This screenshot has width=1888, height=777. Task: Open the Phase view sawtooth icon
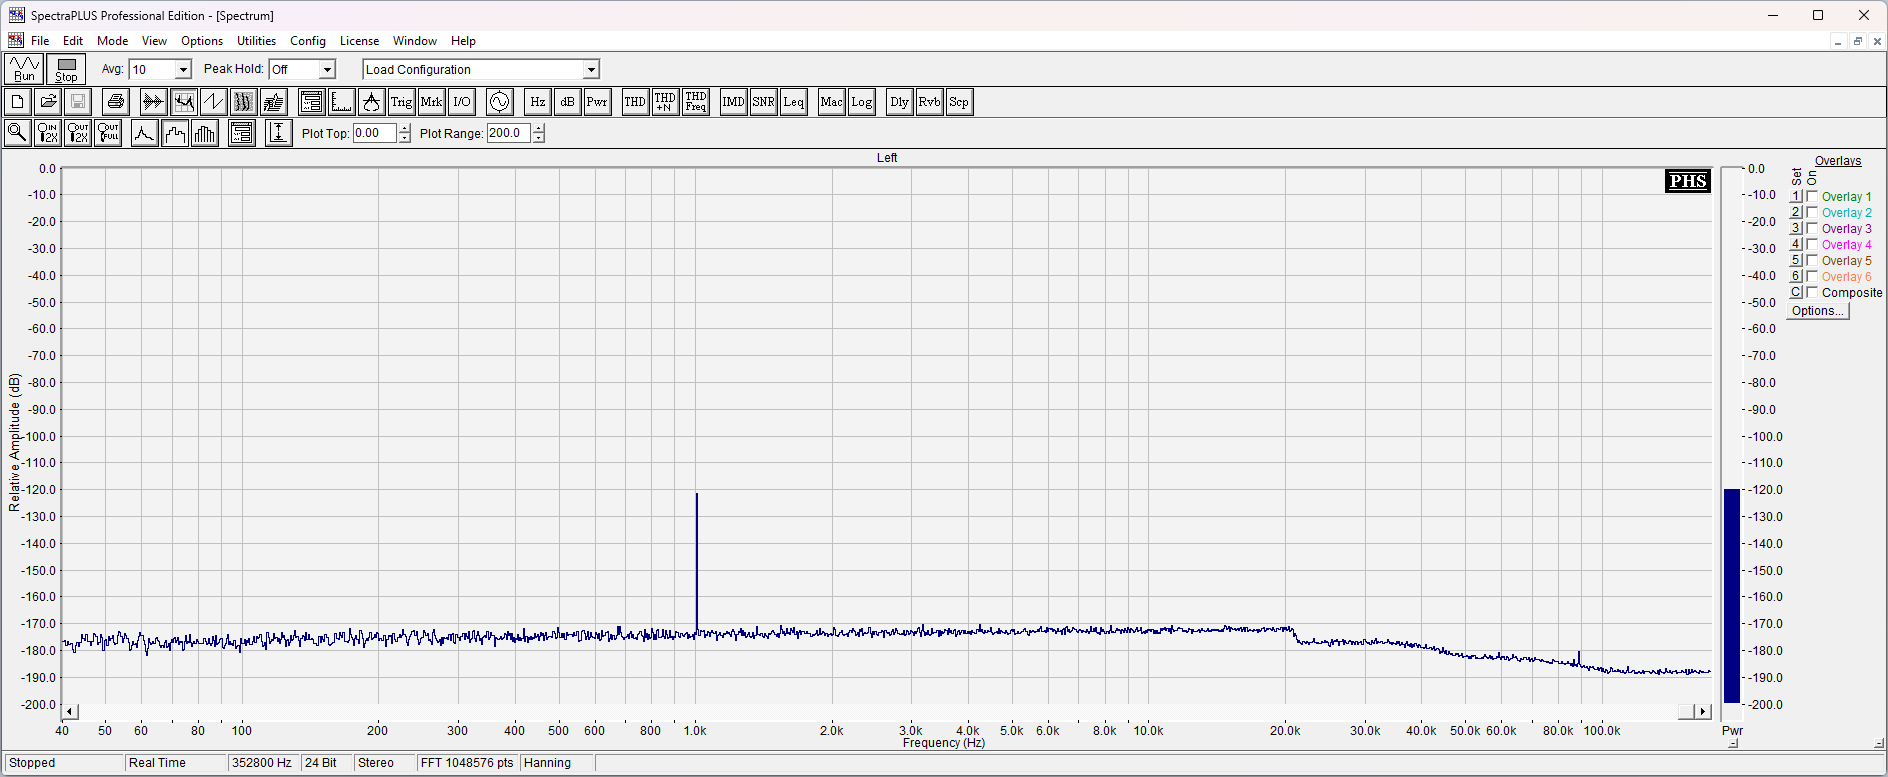pos(213,102)
